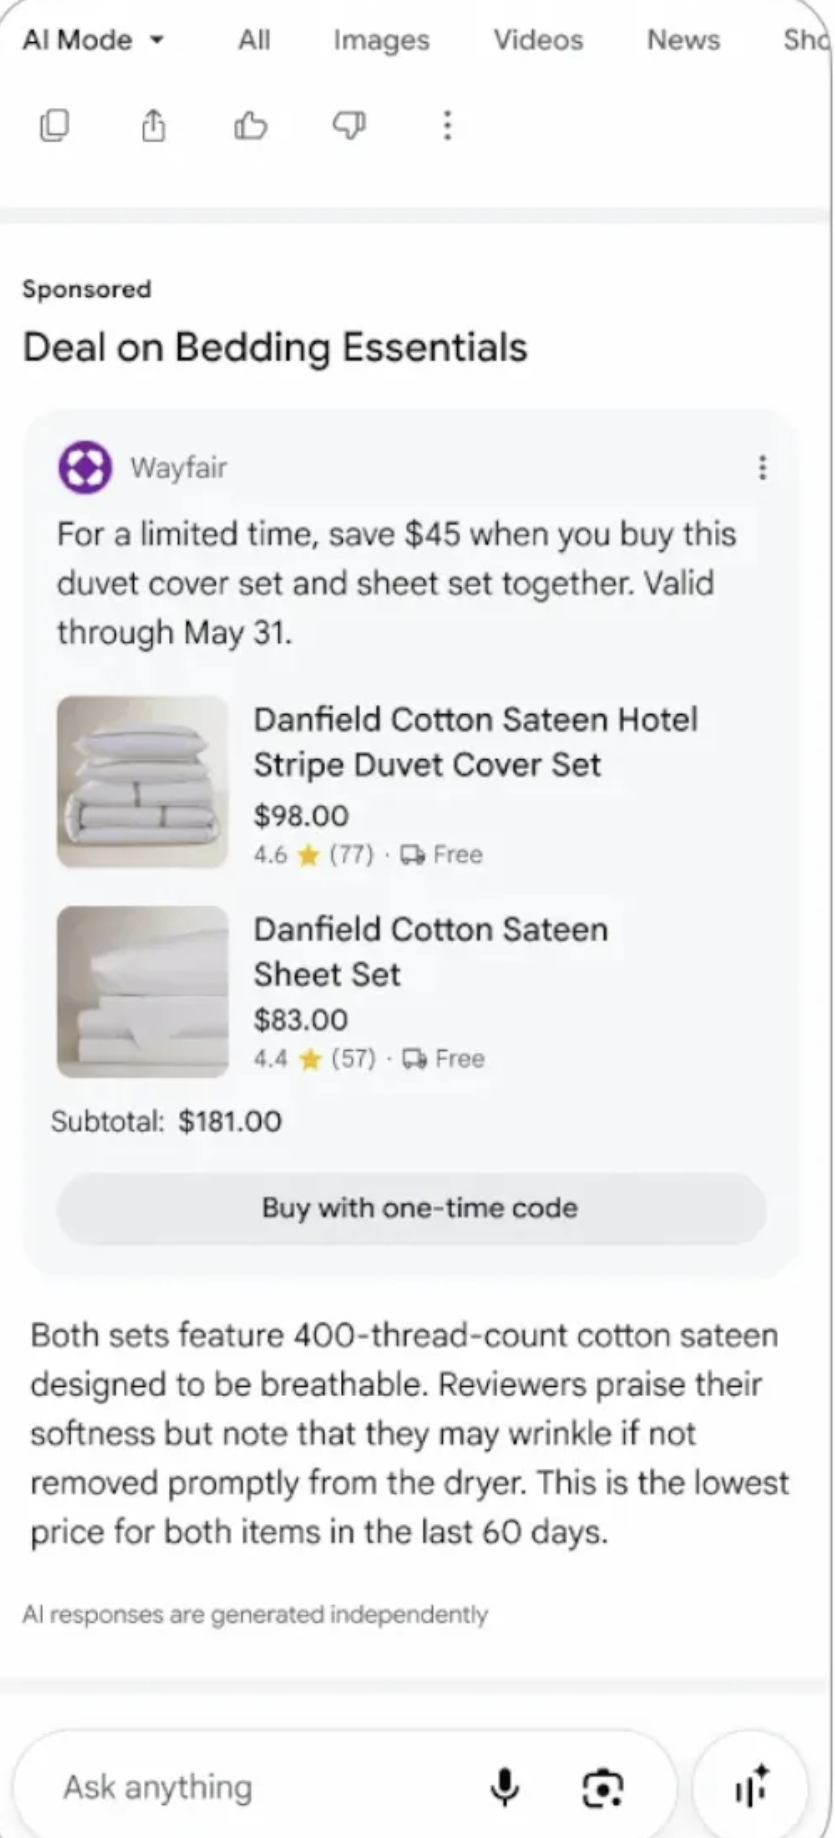Screen dimensions: 835x1838
Task: Click the Wayfair purple logo
Action: click(85, 467)
